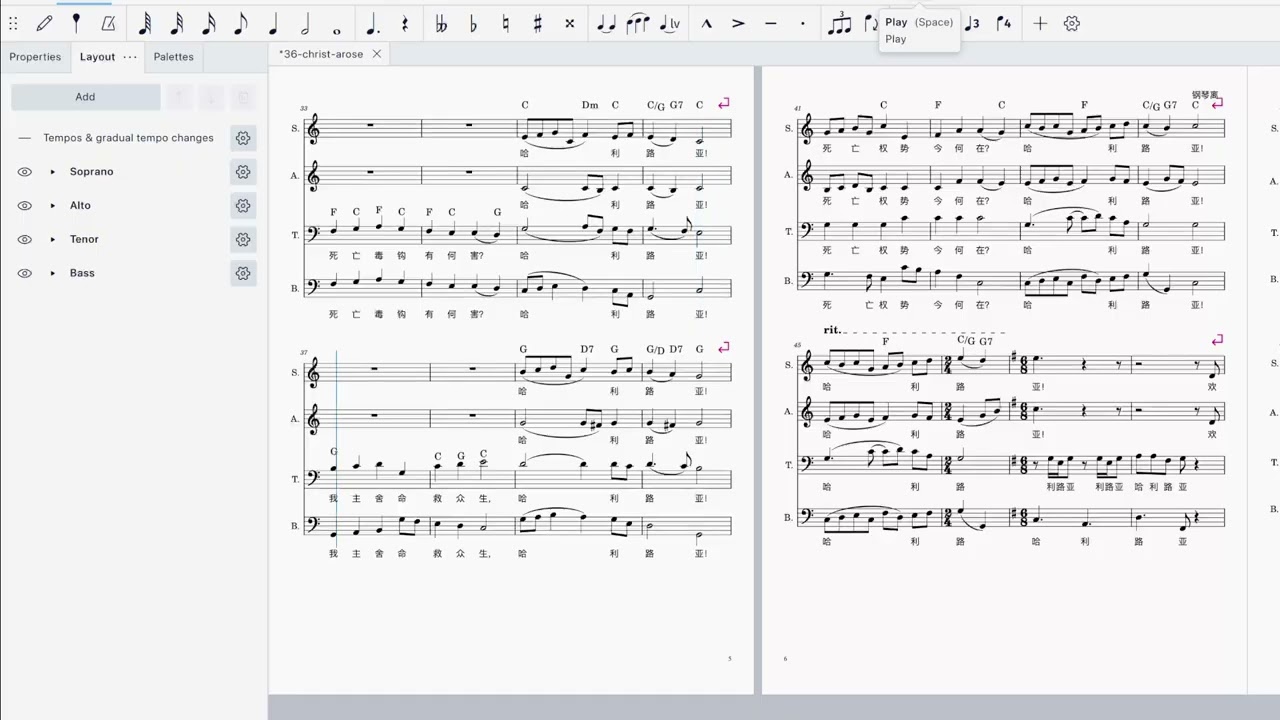This screenshot has height=720, width=1280.
Task: Select the quarter note duration
Action: [x=273, y=23]
